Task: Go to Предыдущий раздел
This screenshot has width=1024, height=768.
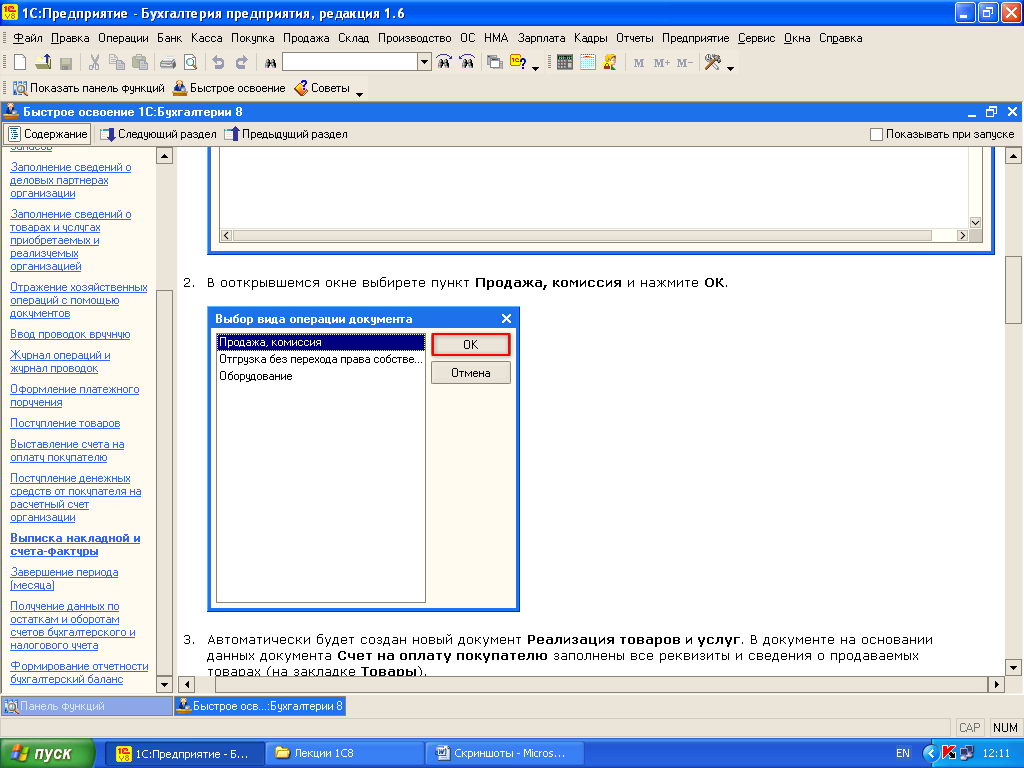Action: [x=286, y=134]
